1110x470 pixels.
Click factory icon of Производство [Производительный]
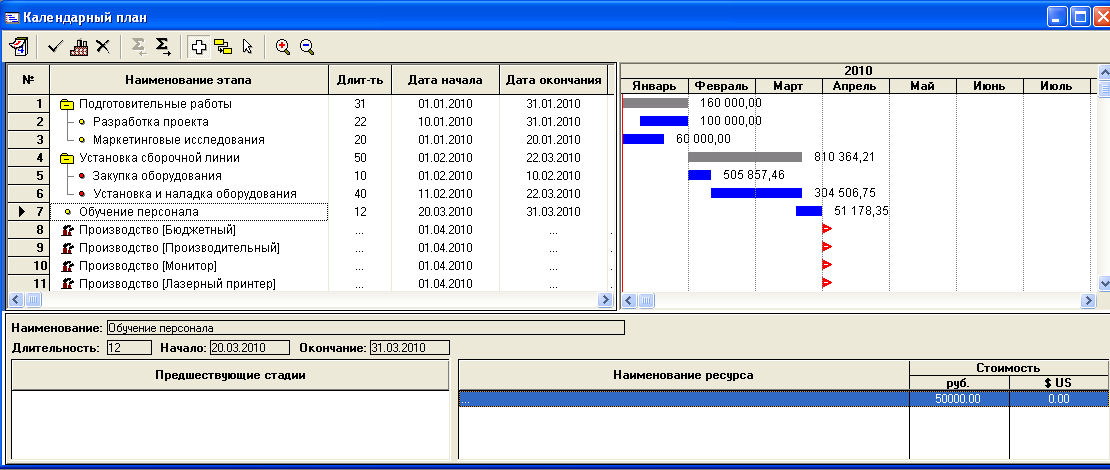[x=69, y=248]
